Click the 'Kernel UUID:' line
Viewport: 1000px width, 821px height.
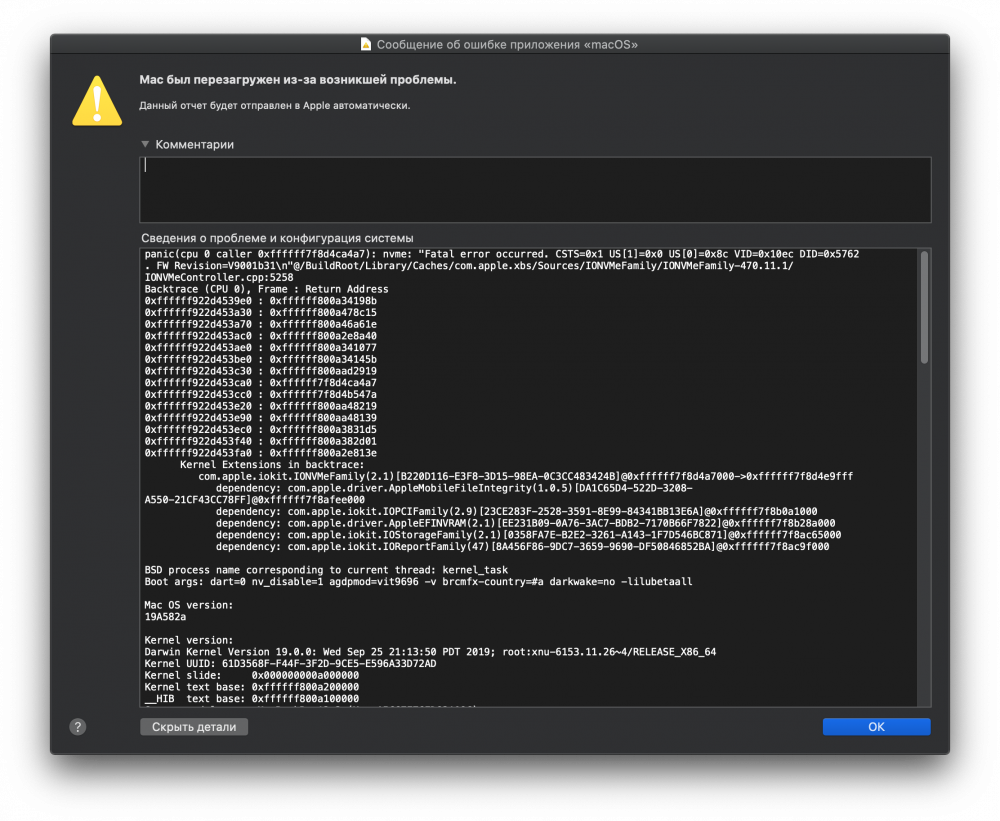pyautogui.click(x=290, y=663)
